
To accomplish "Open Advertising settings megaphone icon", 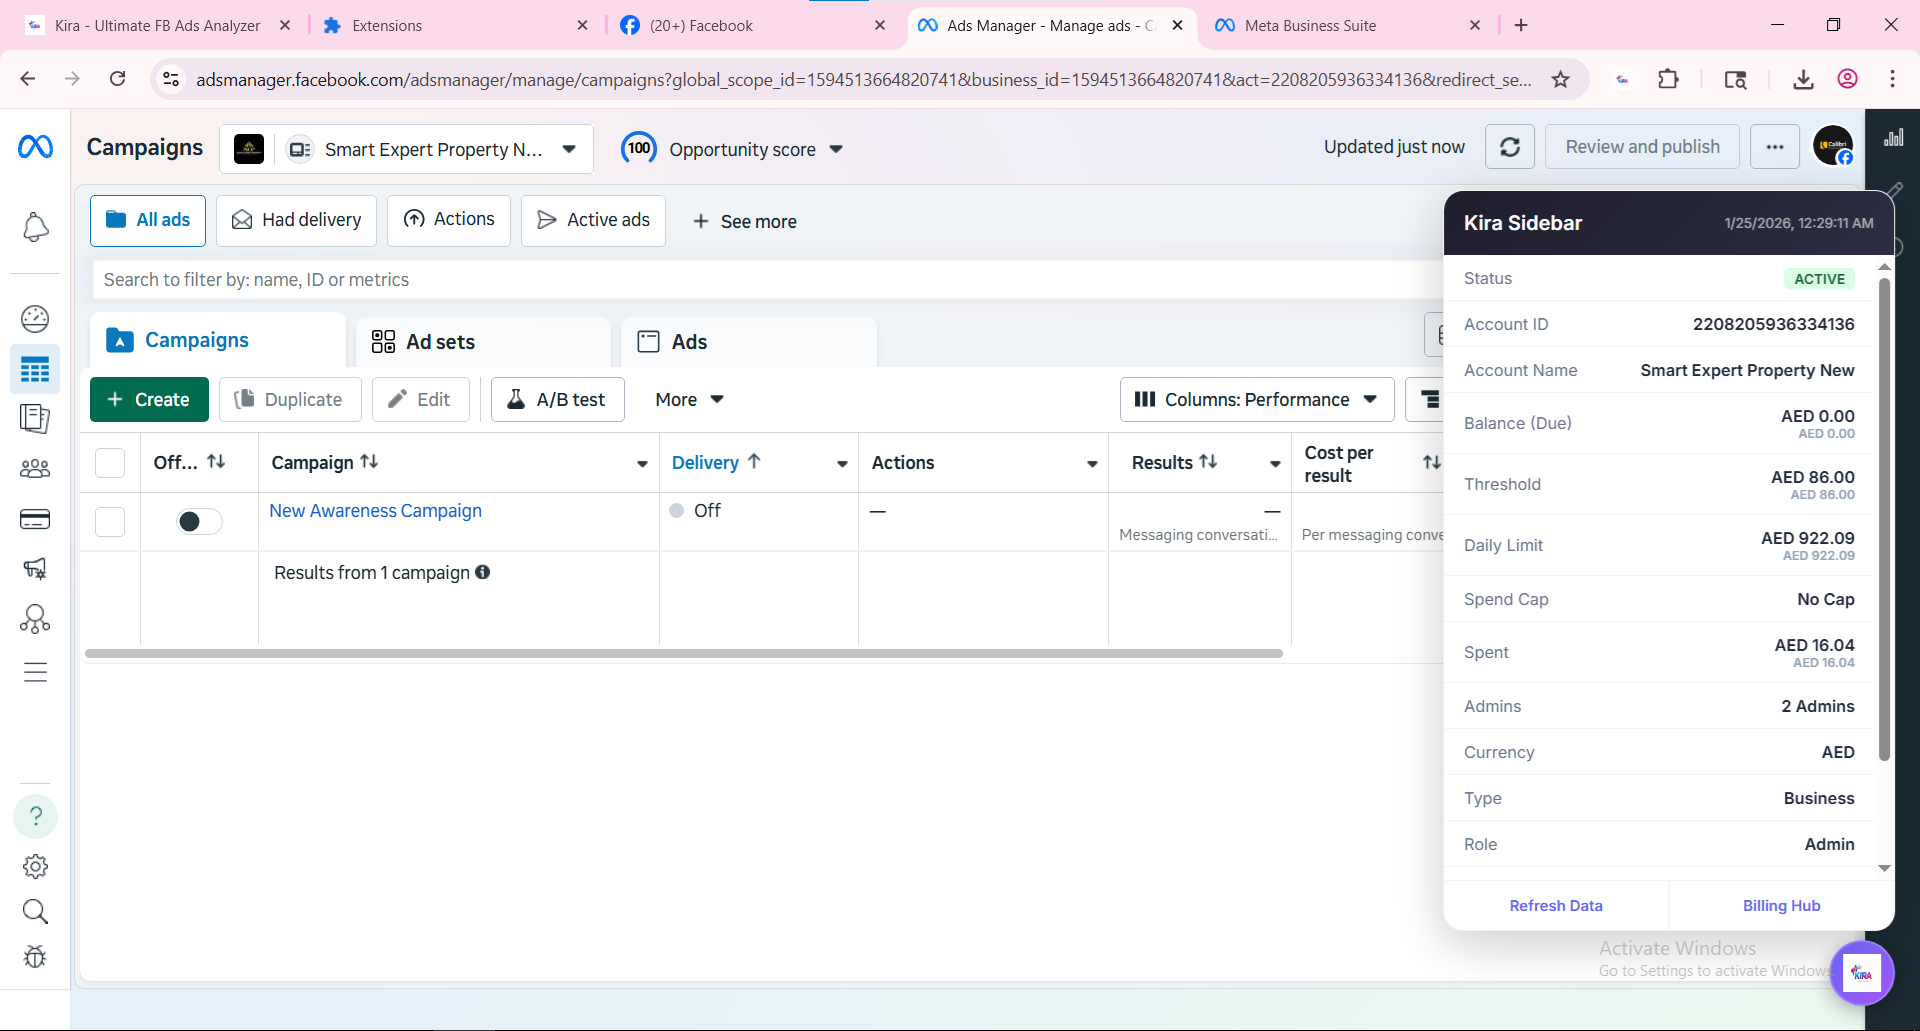I will click(x=35, y=568).
